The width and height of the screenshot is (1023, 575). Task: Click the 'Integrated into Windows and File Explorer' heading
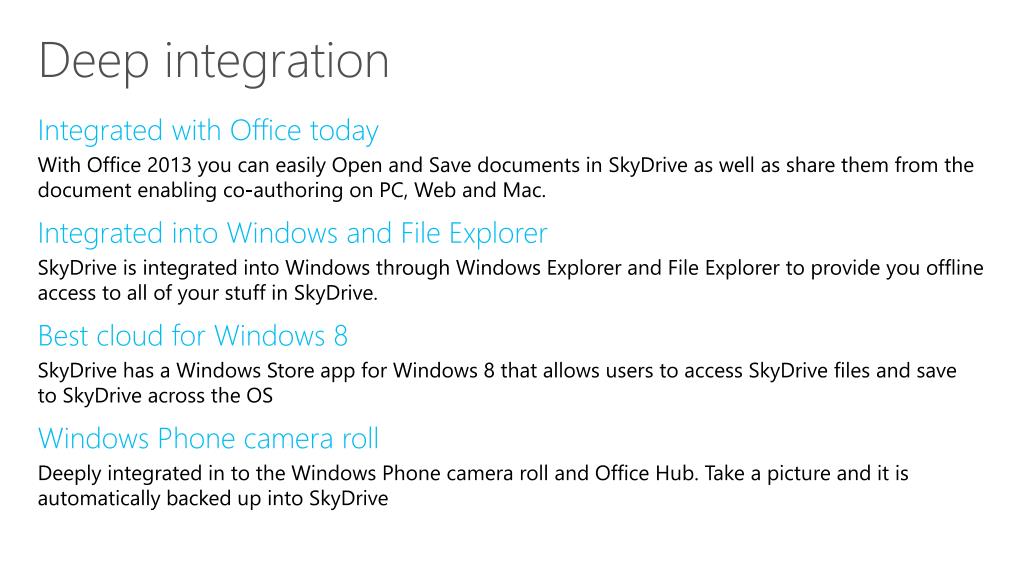[x=292, y=233]
